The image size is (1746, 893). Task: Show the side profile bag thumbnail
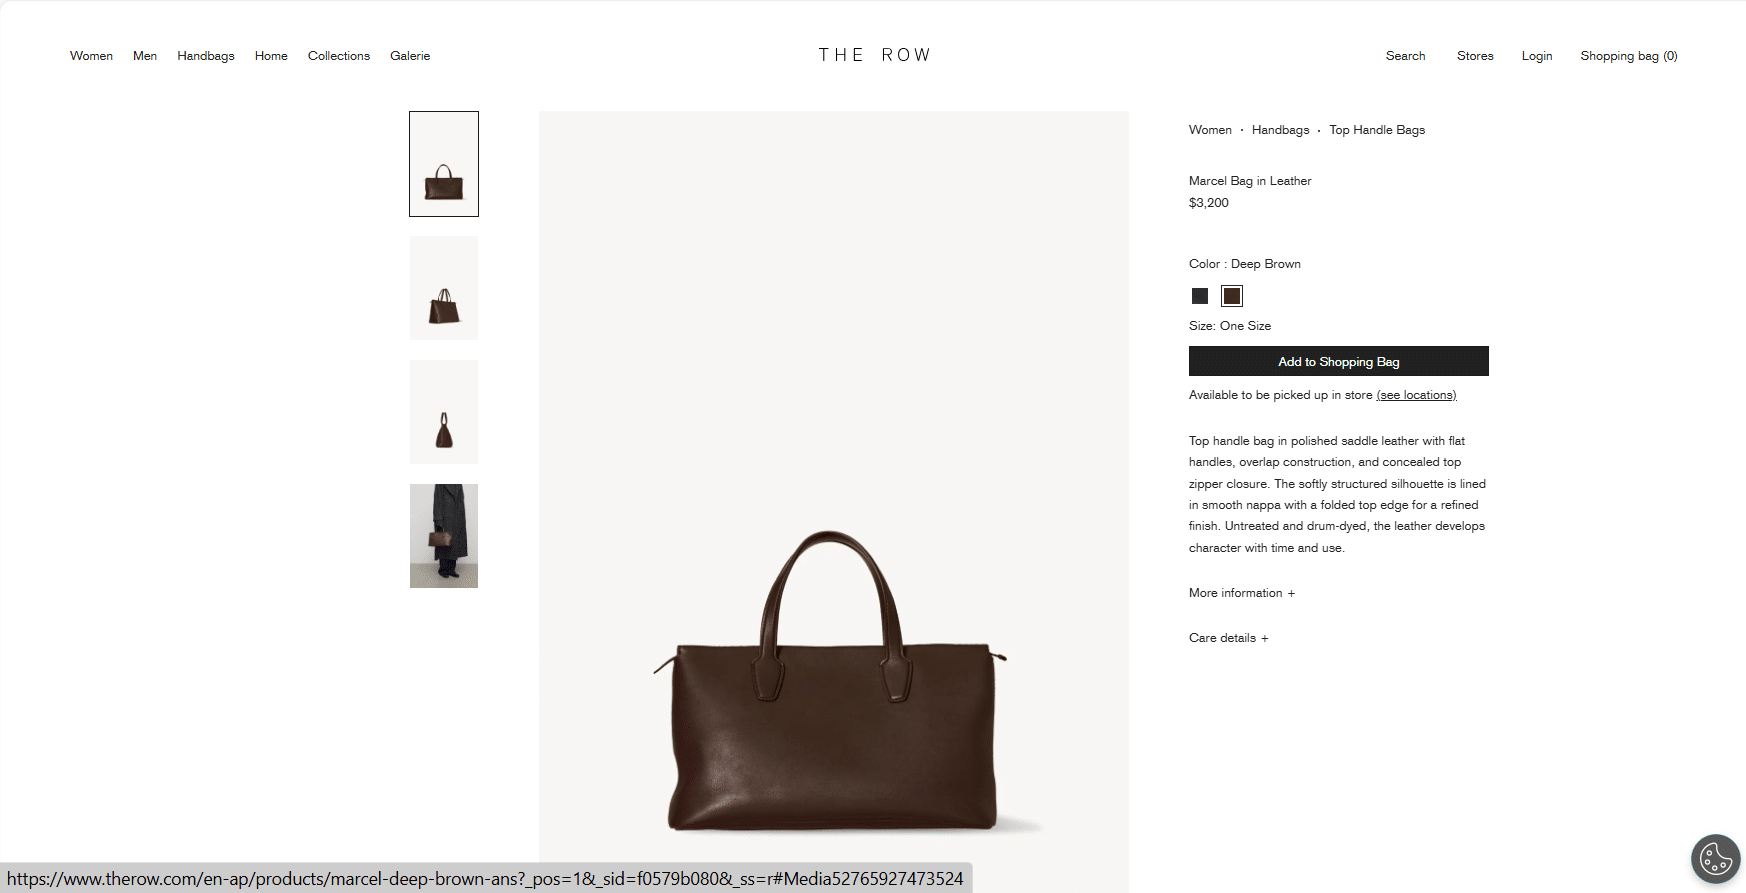click(x=444, y=412)
